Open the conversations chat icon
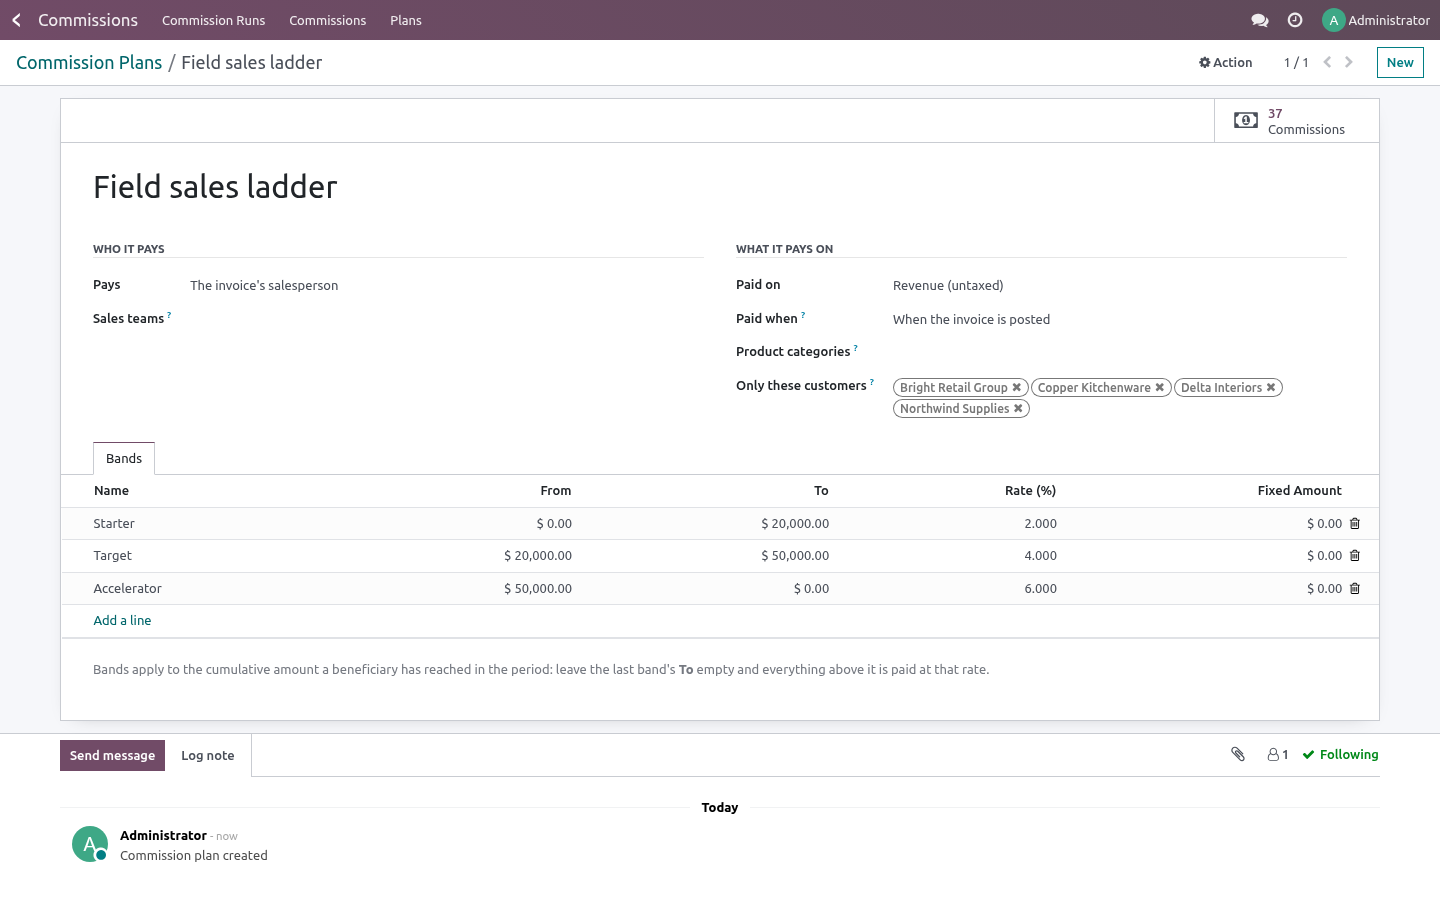 pyautogui.click(x=1260, y=20)
